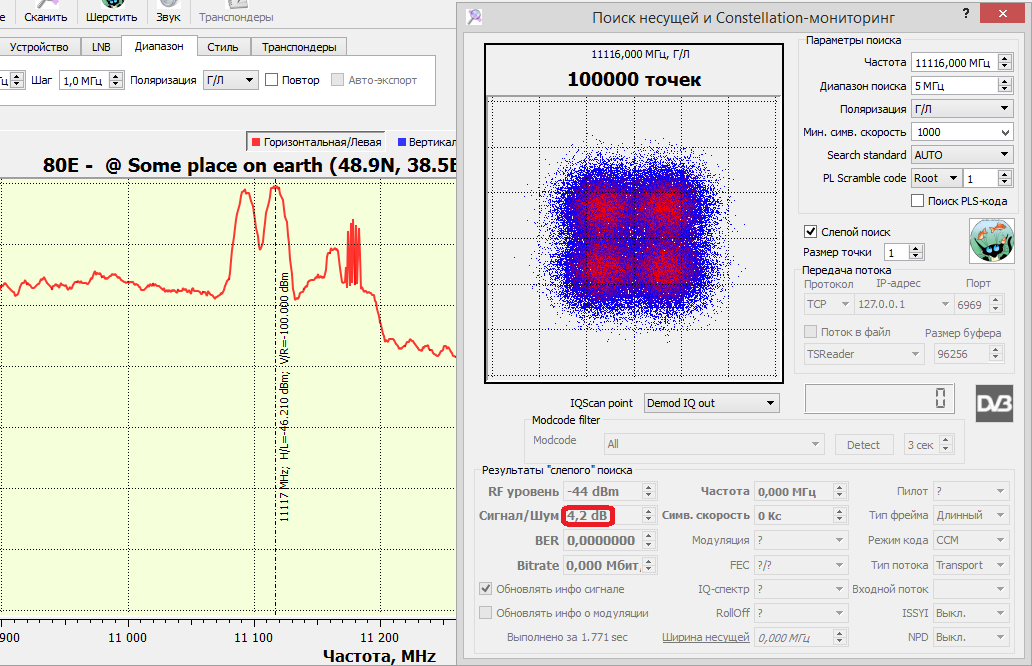This screenshot has height=666, width=1032.
Task: Click the Частота 11116,000 МГц field
Action: [954, 63]
